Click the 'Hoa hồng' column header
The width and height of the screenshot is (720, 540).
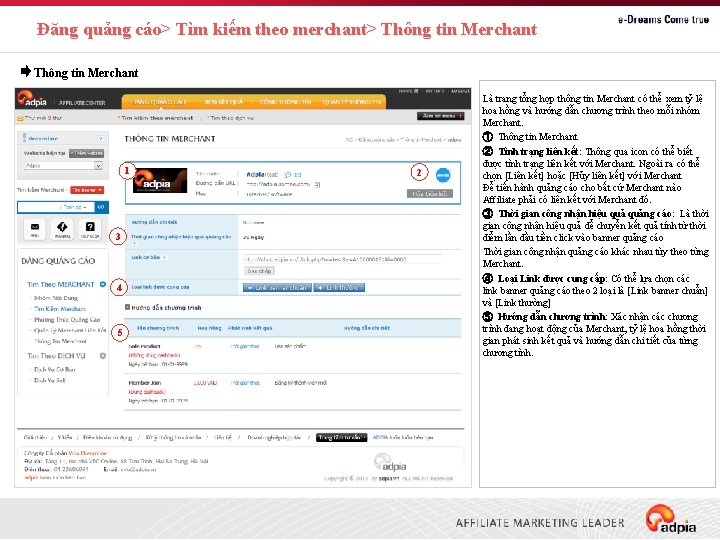209,328
